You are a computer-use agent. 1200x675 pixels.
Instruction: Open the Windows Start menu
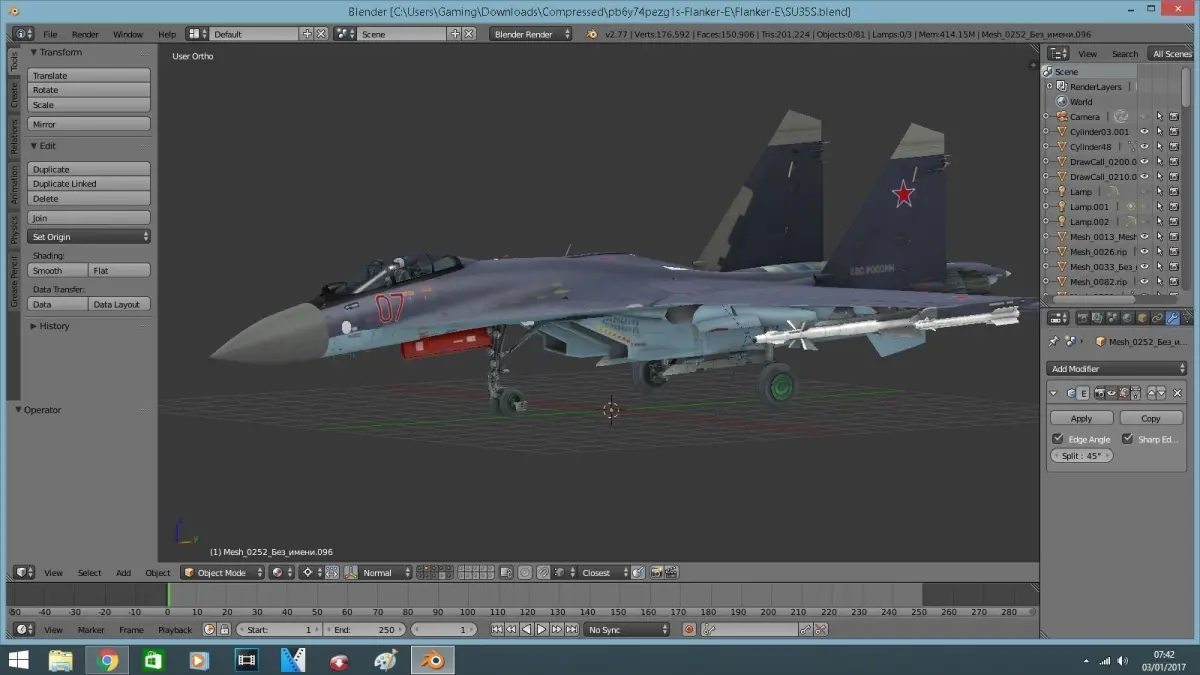(18, 660)
